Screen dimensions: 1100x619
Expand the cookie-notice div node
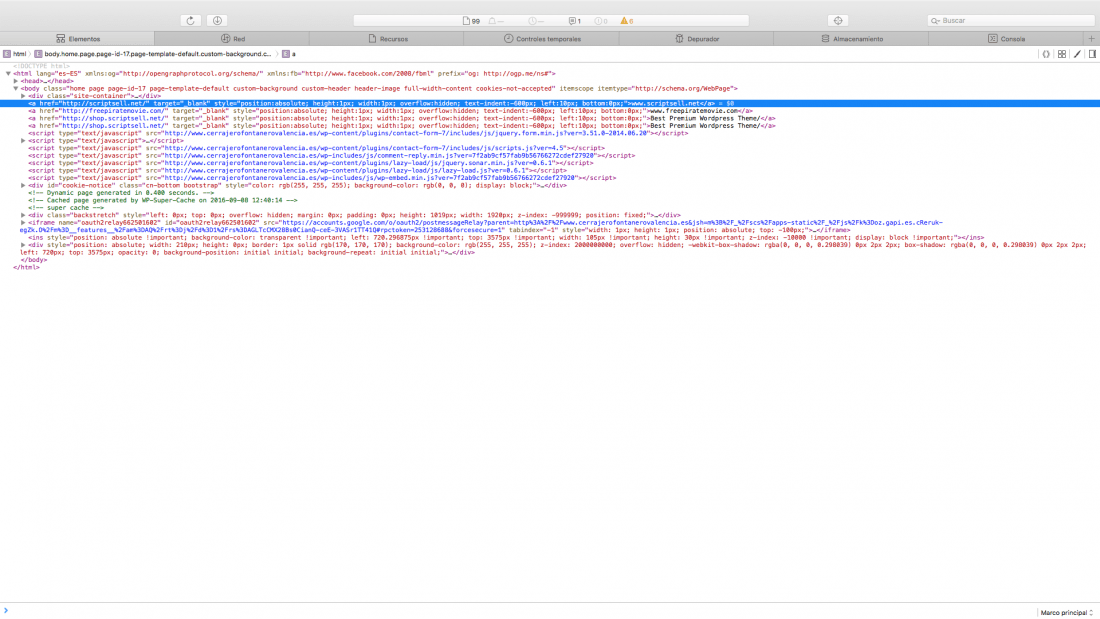click(x=23, y=186)
